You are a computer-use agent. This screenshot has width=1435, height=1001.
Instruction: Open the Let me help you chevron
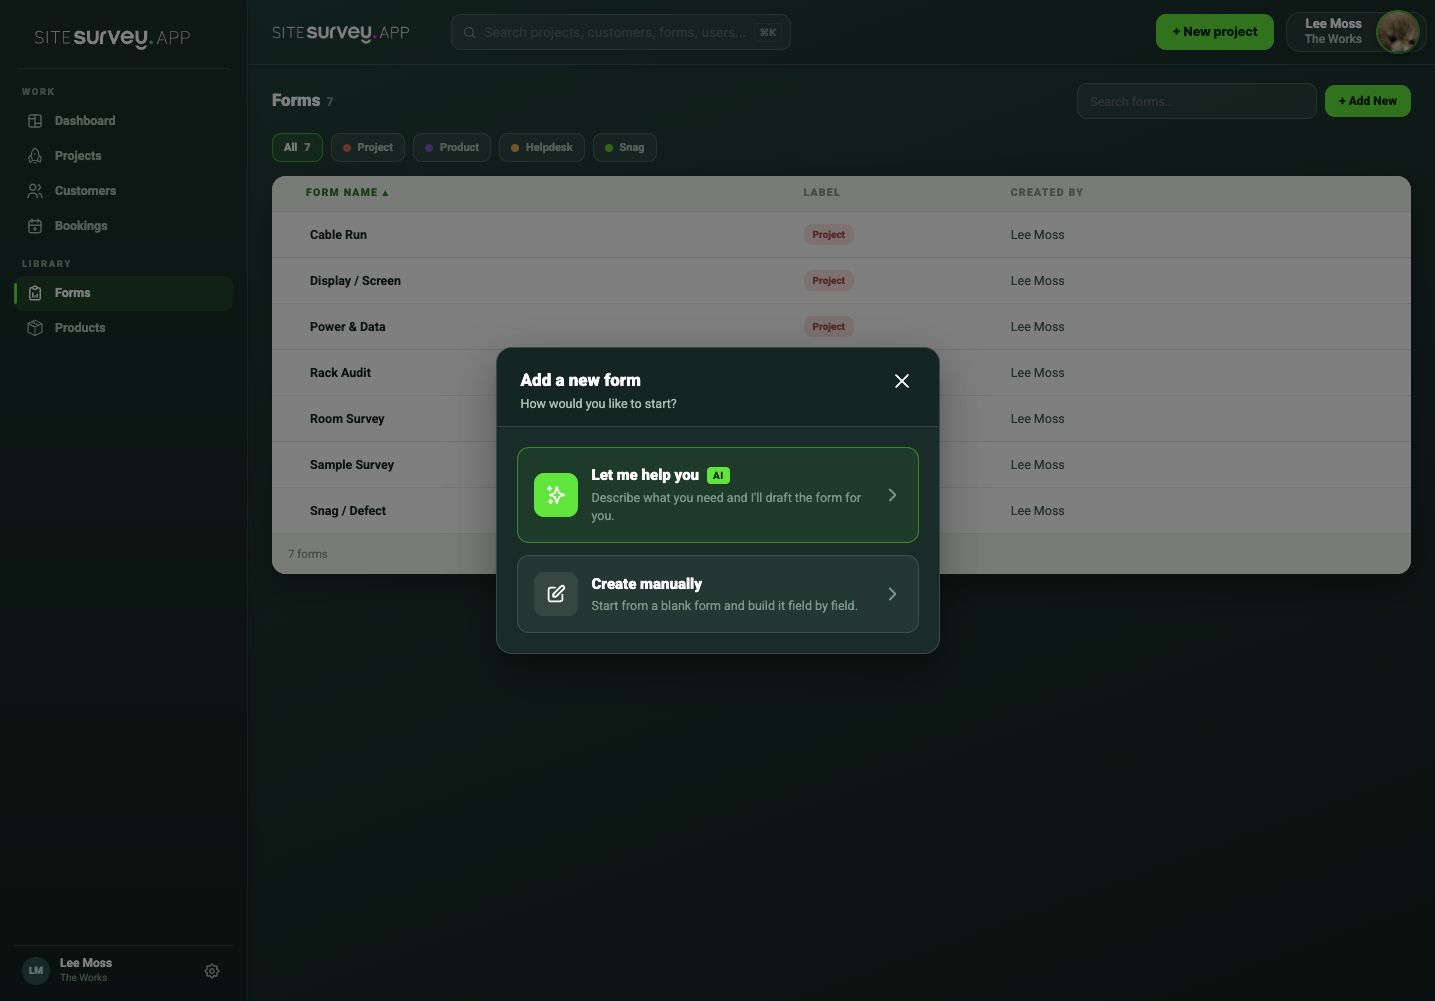click(x=892, y=495)
